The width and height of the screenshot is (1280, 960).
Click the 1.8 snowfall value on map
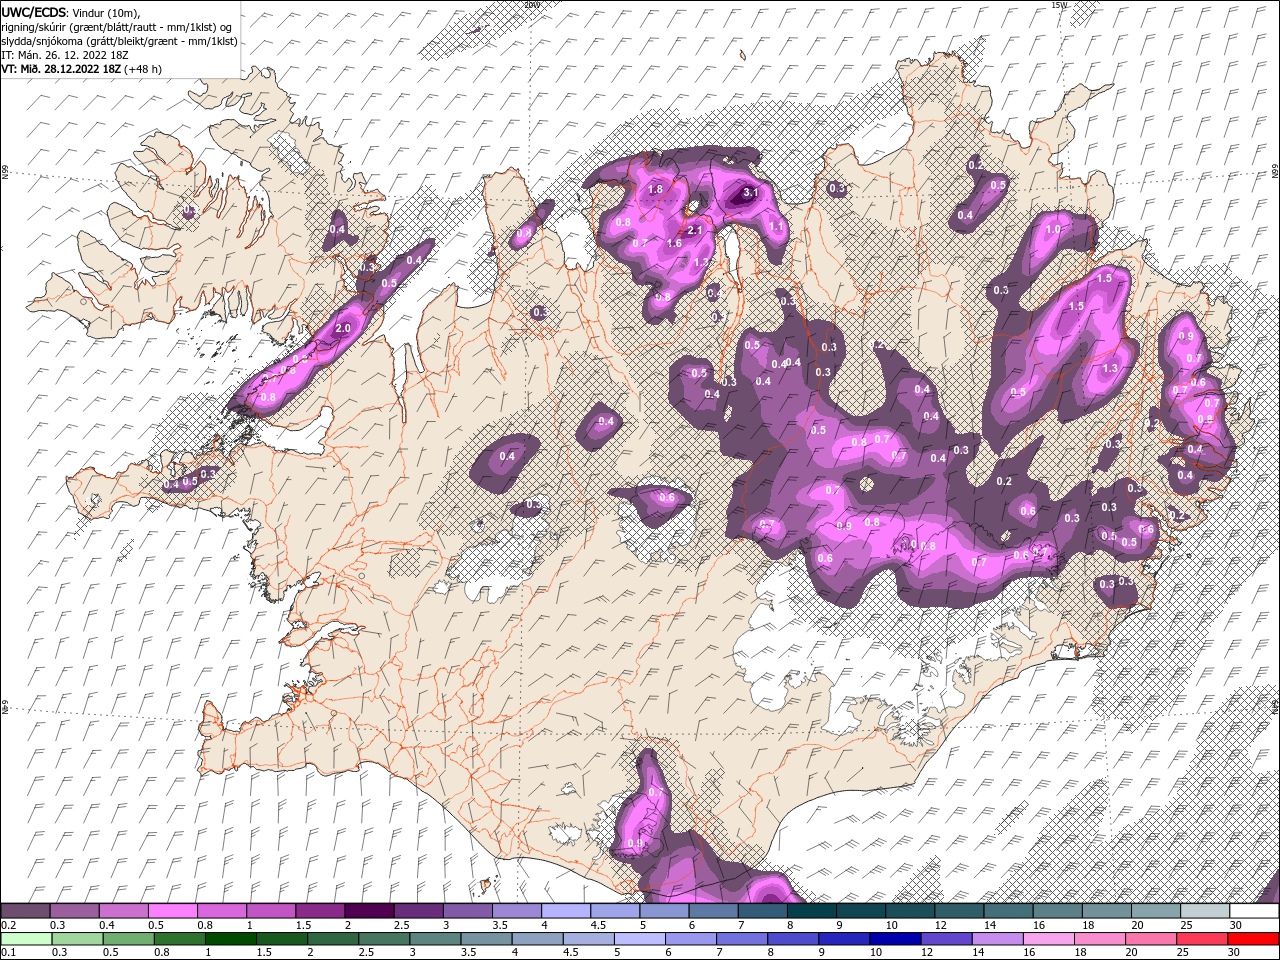pyautogui.click(x=656, y=189)
